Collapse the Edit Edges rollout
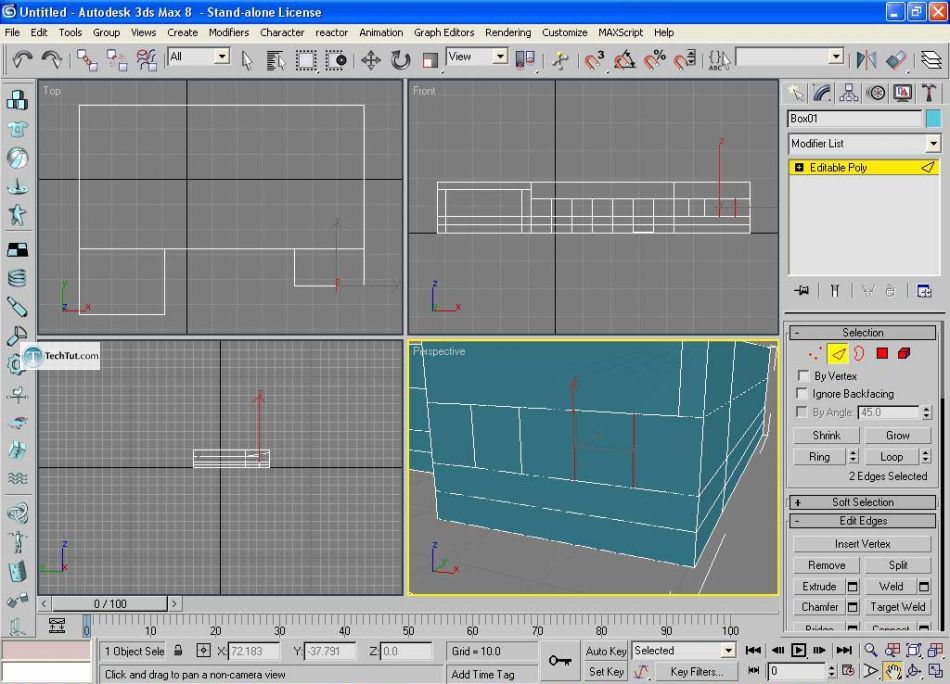The height and width of the screenshot is (684, 950). [x=862, y=521]
